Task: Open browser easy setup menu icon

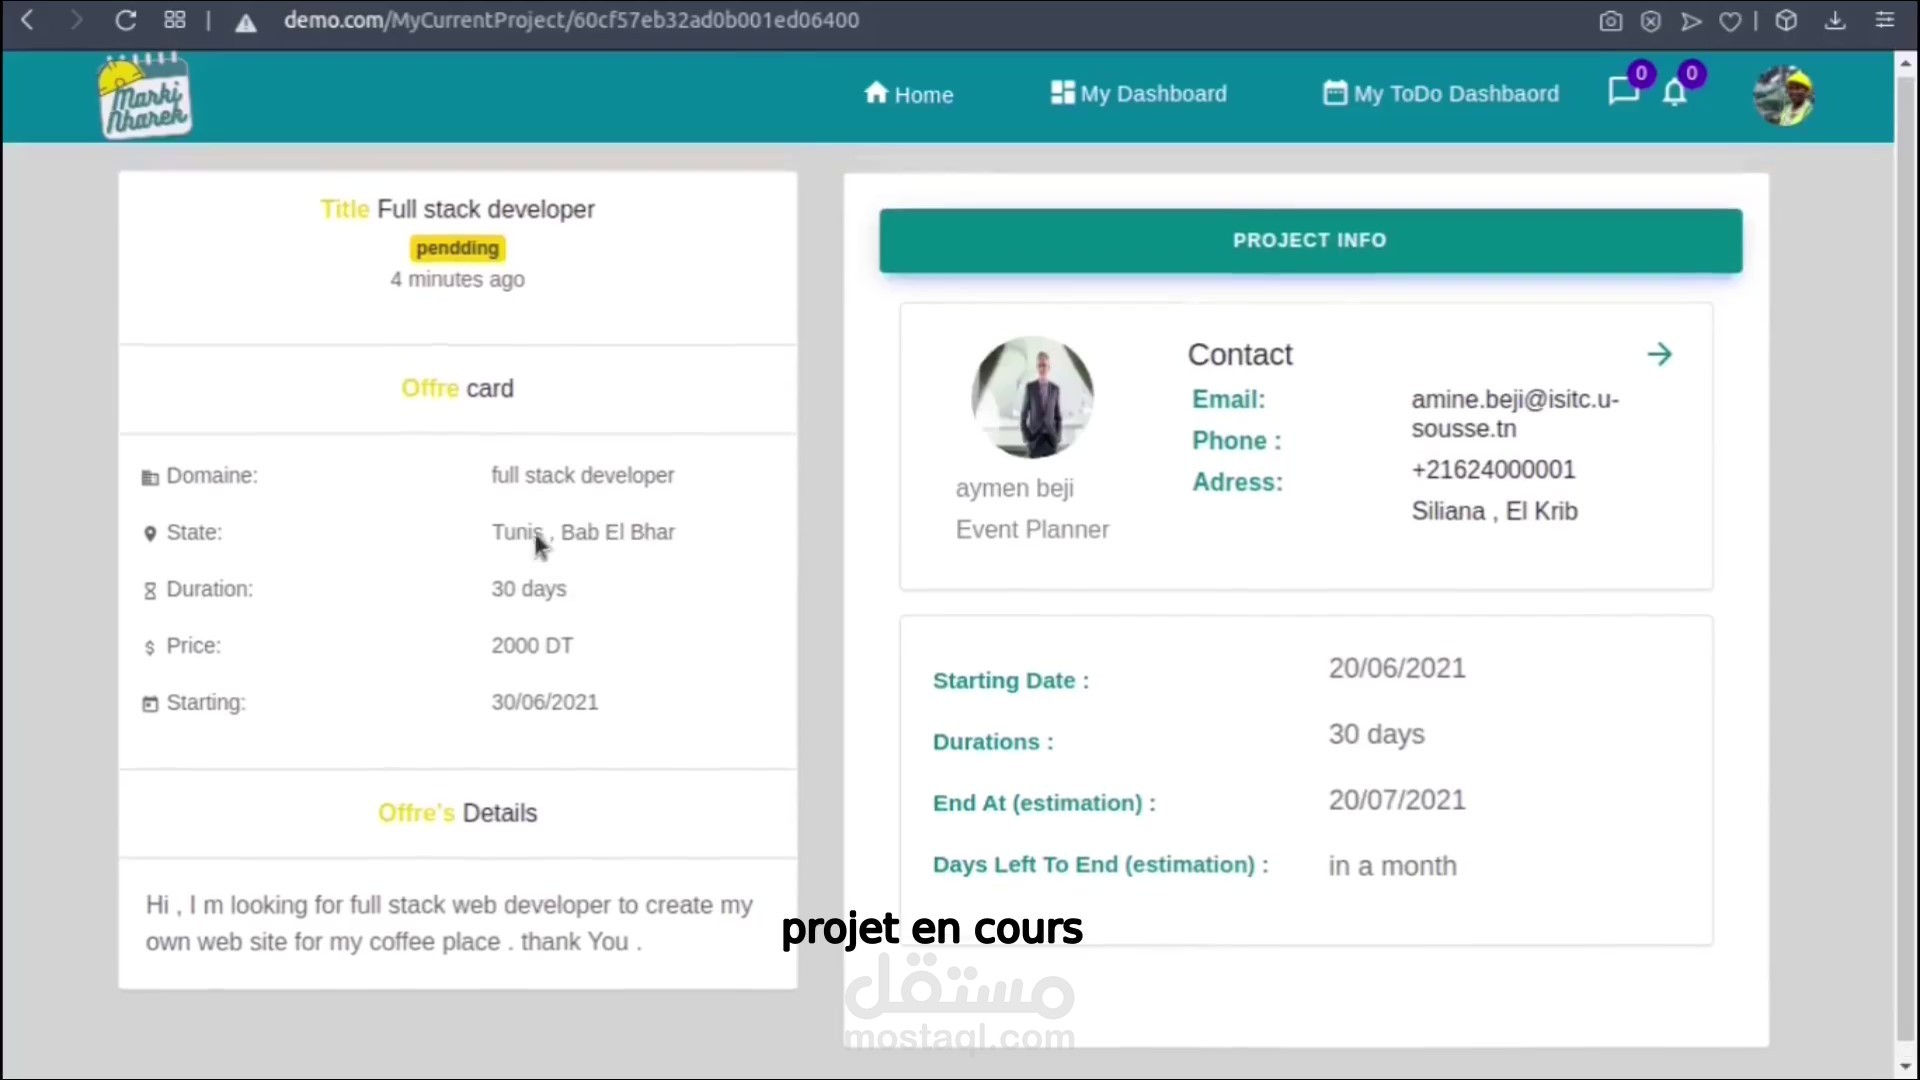Action: (1885, 20)
